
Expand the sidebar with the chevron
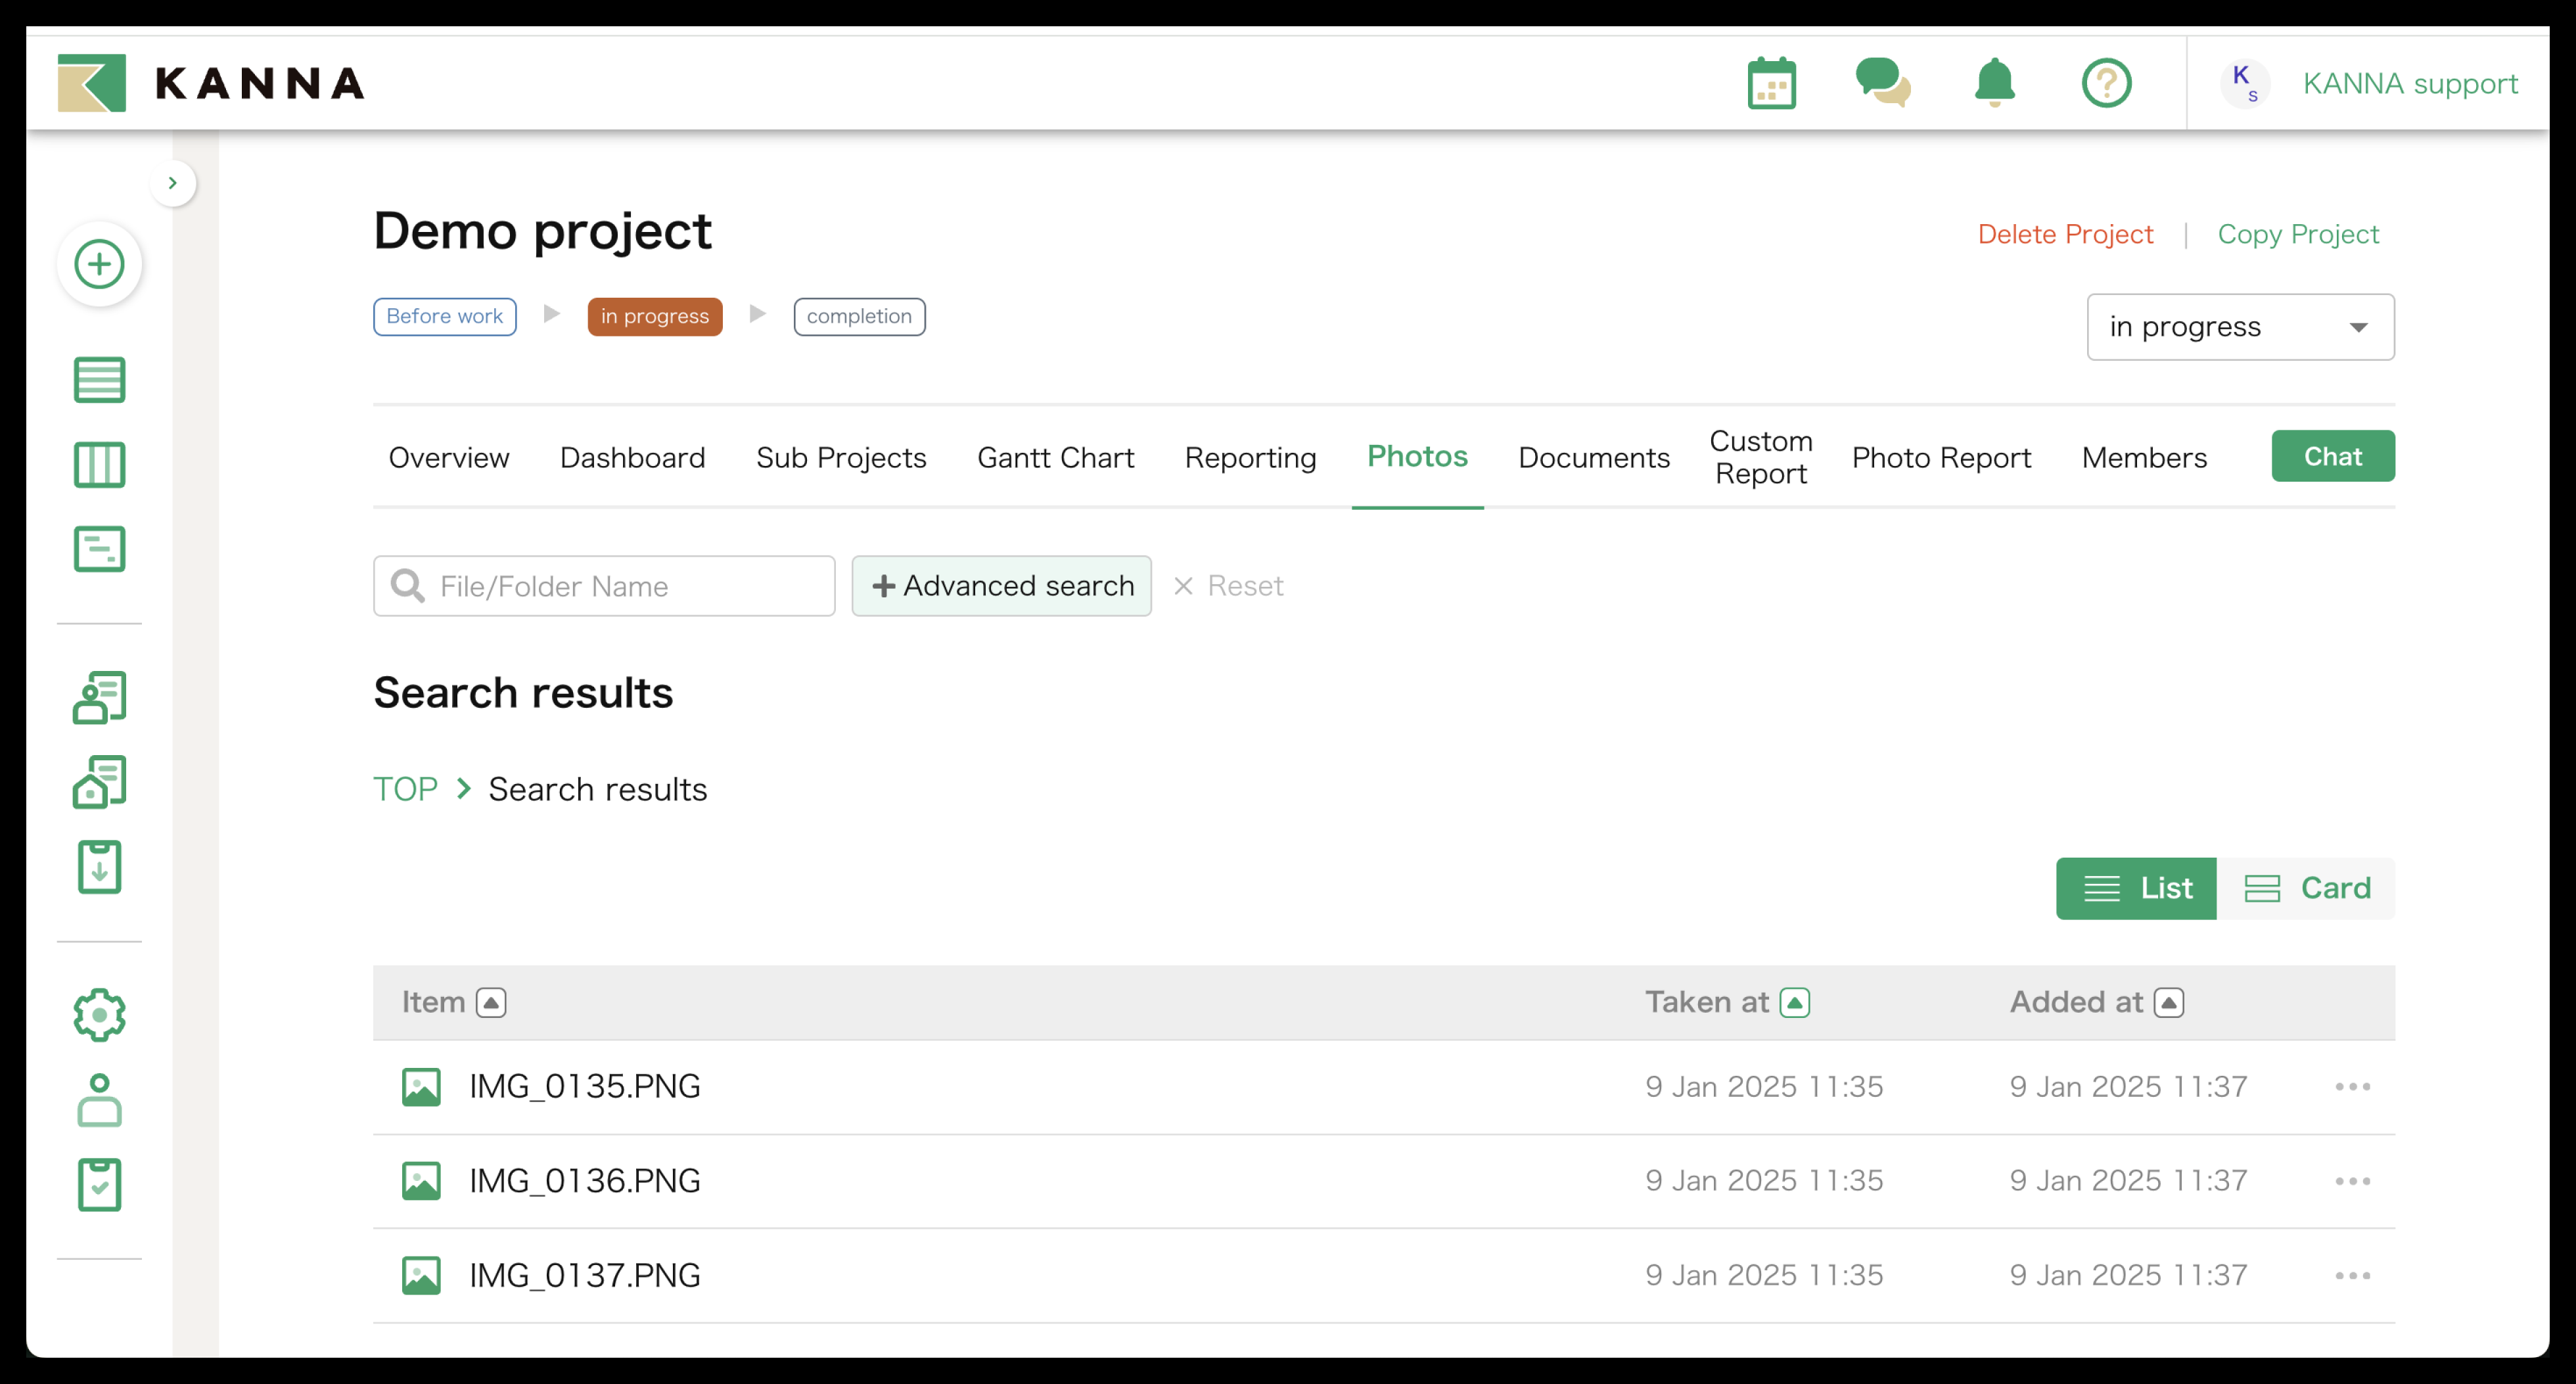pyautogui.click(x=173, y=183)
